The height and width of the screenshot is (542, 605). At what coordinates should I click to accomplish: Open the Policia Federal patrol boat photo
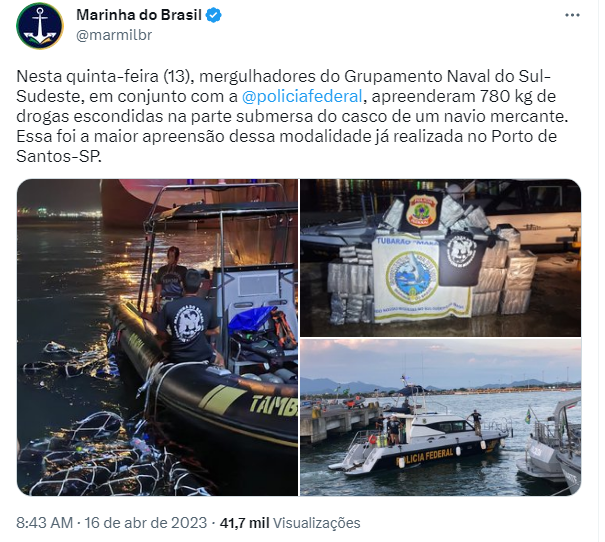click(x=441, y=417)
